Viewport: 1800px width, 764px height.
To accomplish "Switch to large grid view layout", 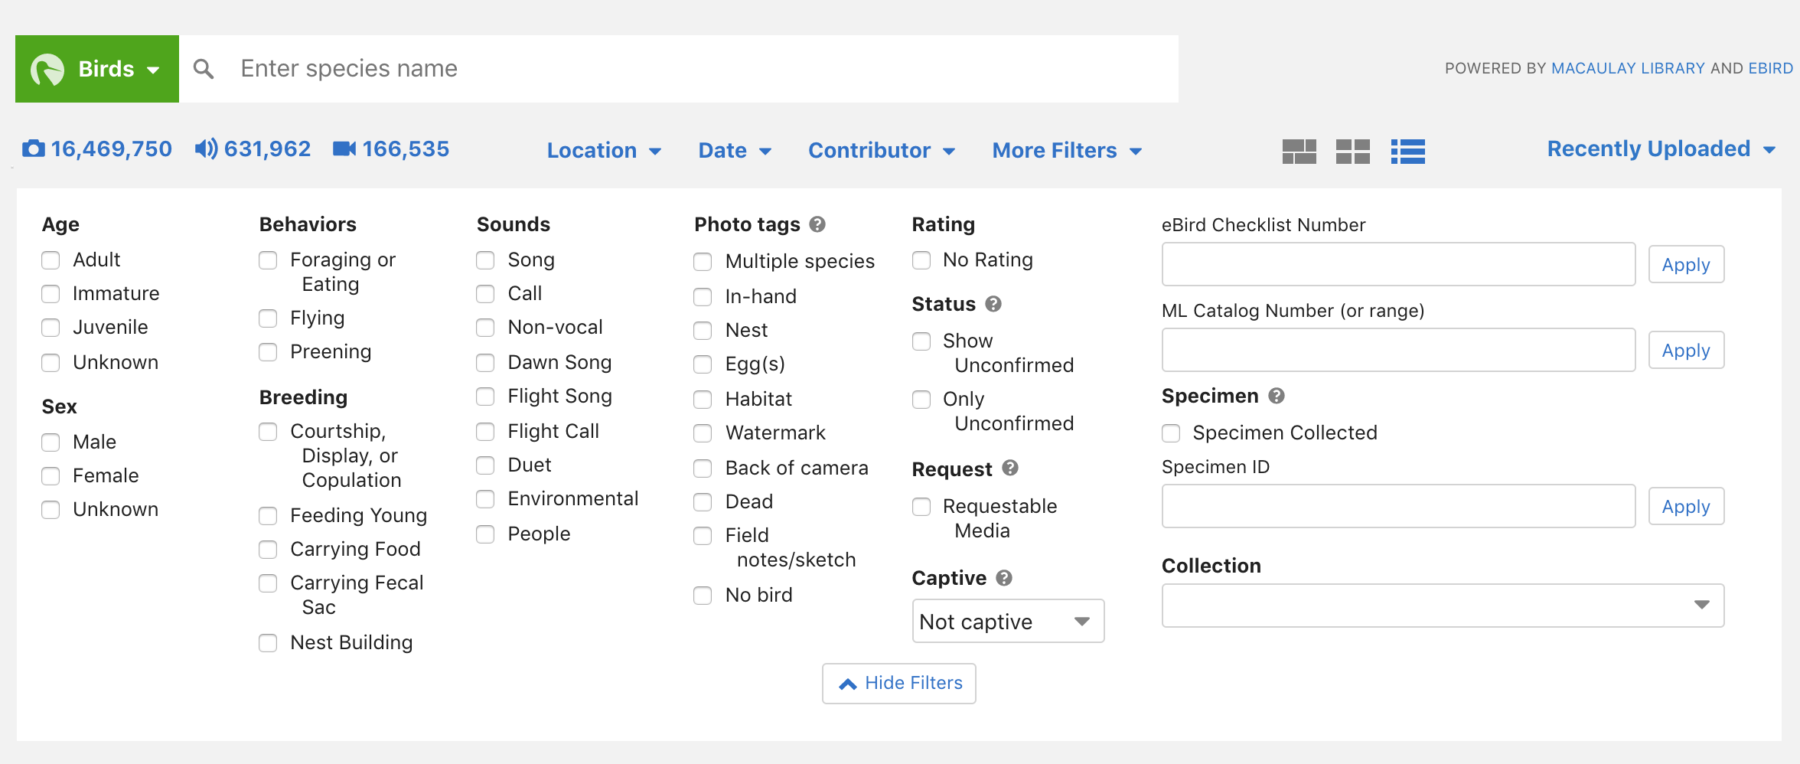I will point(1299,151).
